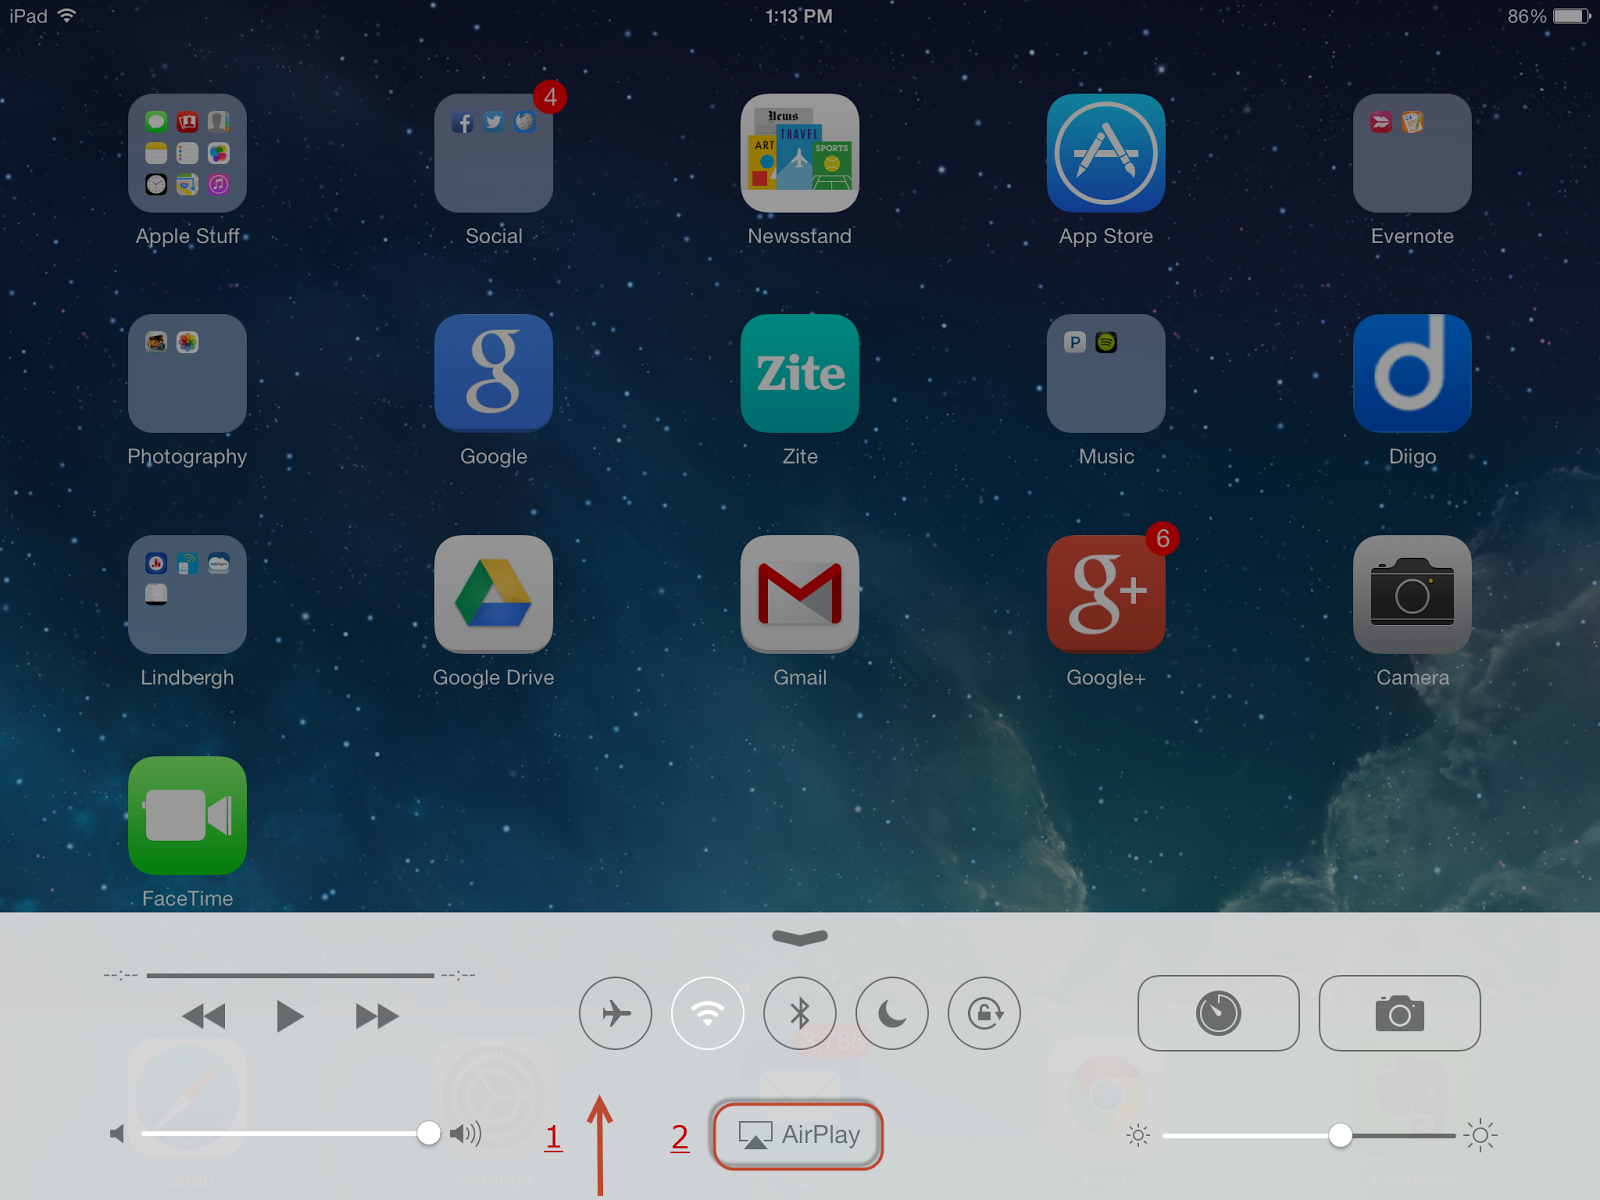Launch the Google+ app
This screenshot has width=1600, height=1200.
[x=1106, y=595]
